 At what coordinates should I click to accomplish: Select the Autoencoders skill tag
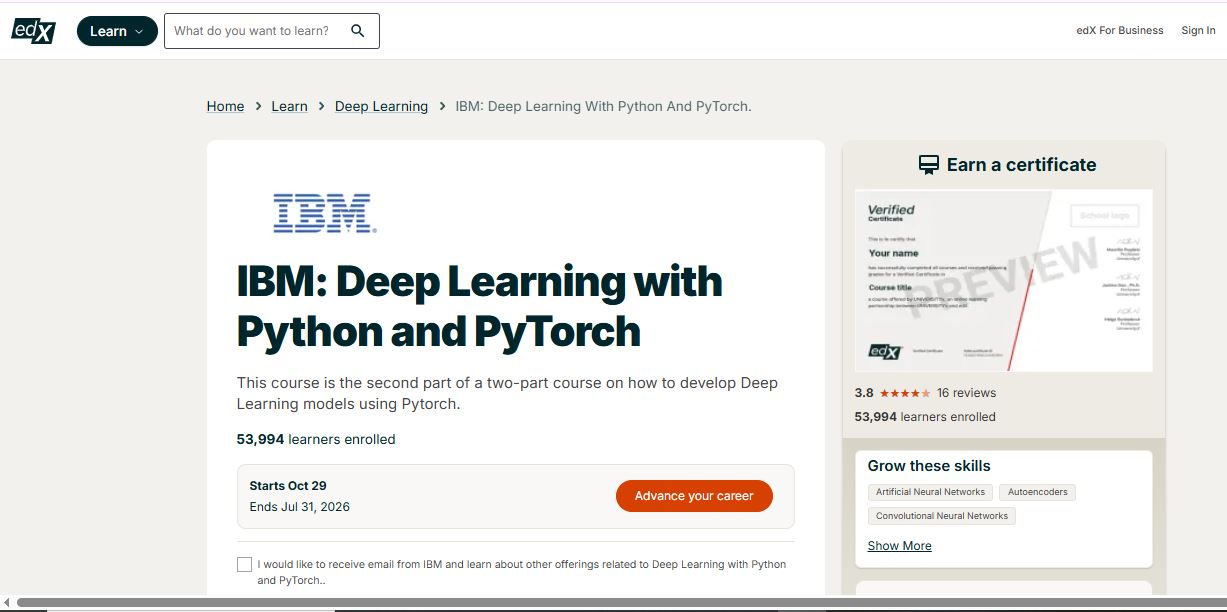pos(1037,491)
